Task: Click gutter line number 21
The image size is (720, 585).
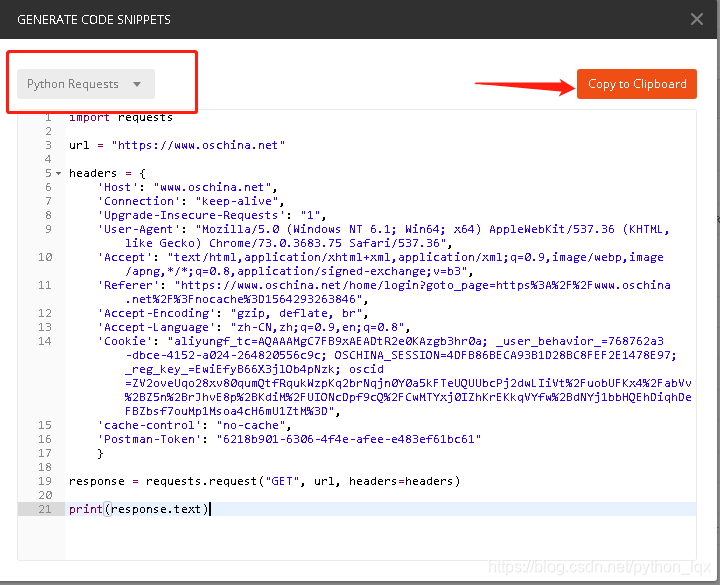Action: click(45, 509)
